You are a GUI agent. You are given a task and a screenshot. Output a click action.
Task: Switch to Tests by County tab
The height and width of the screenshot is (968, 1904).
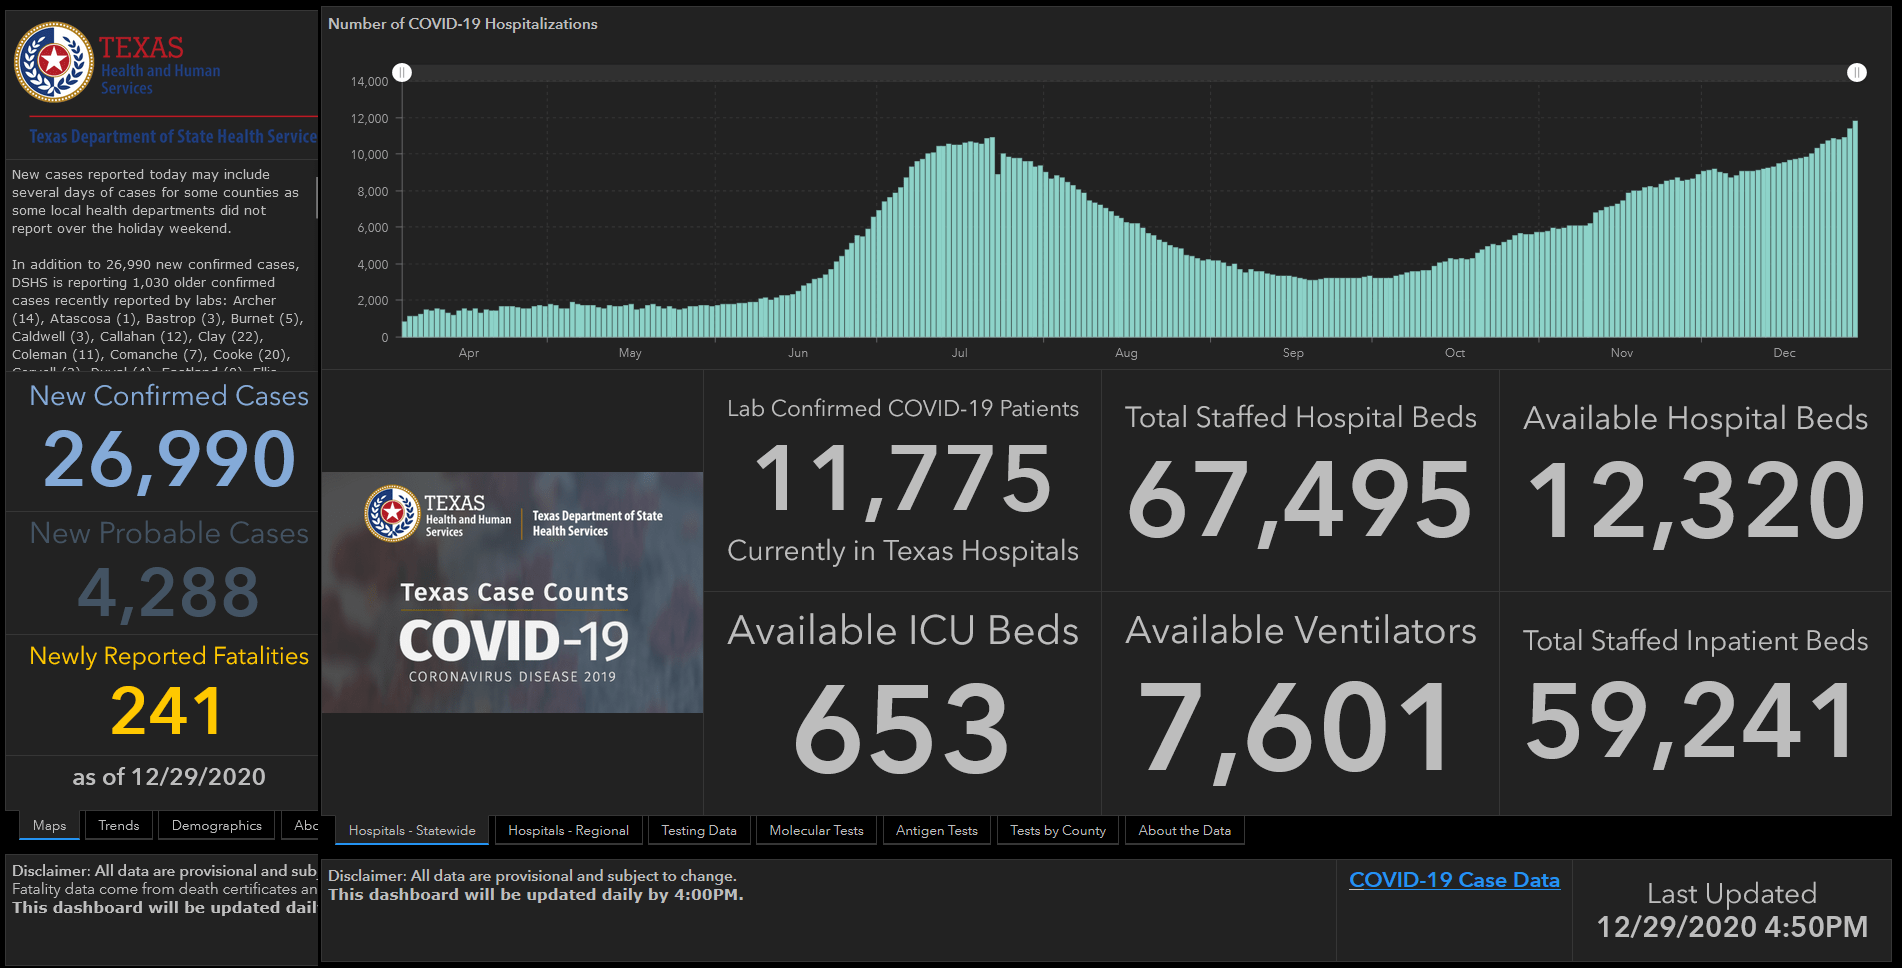coord(1058,831)
